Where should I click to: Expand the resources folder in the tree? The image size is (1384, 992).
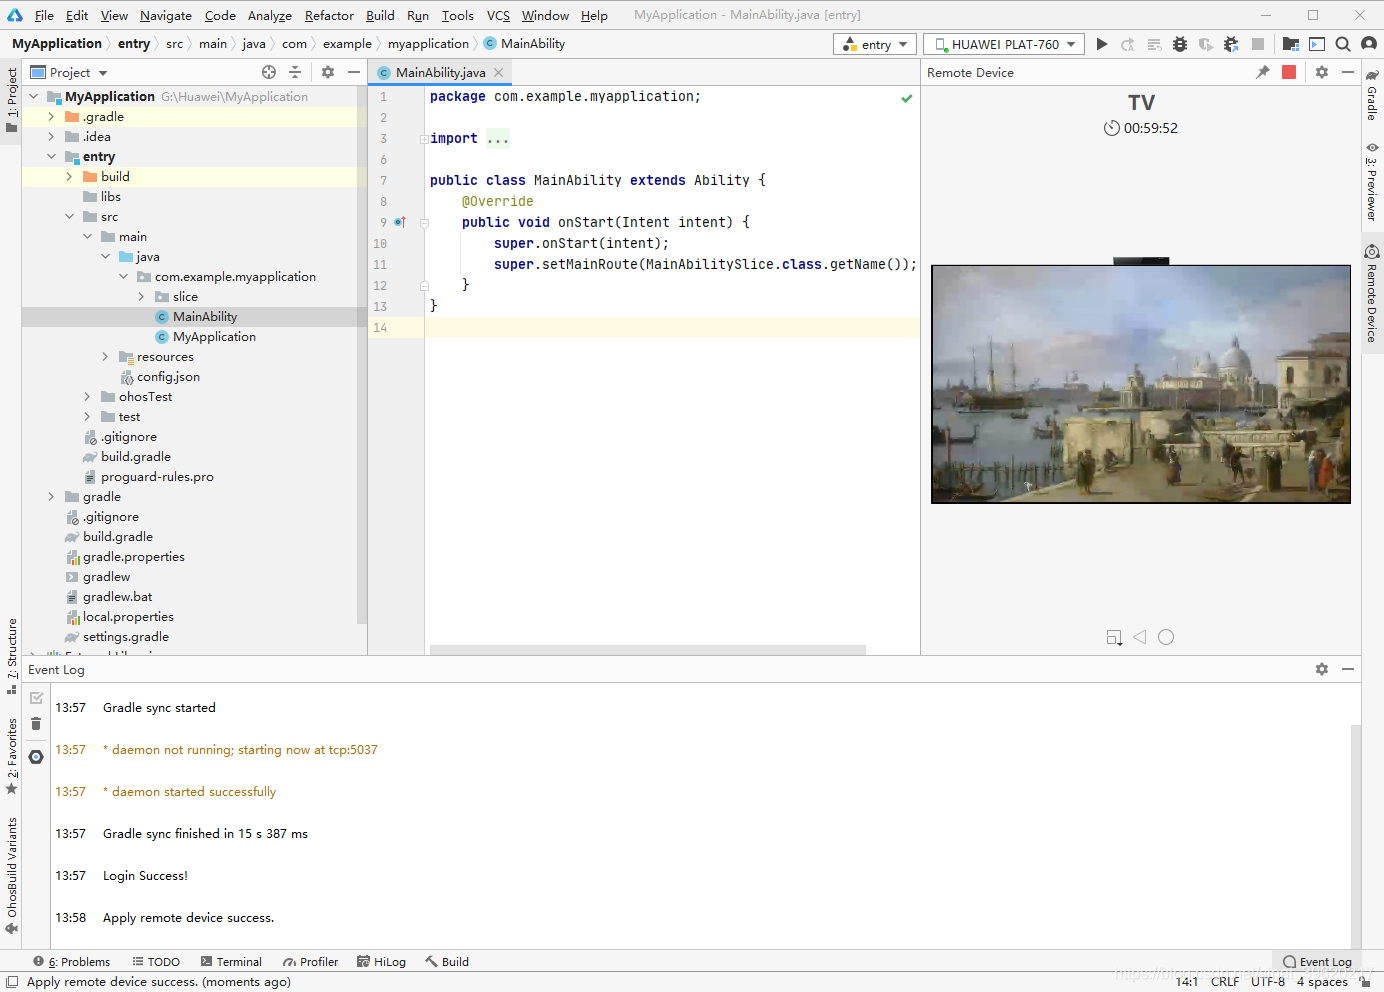click(105, 357)
